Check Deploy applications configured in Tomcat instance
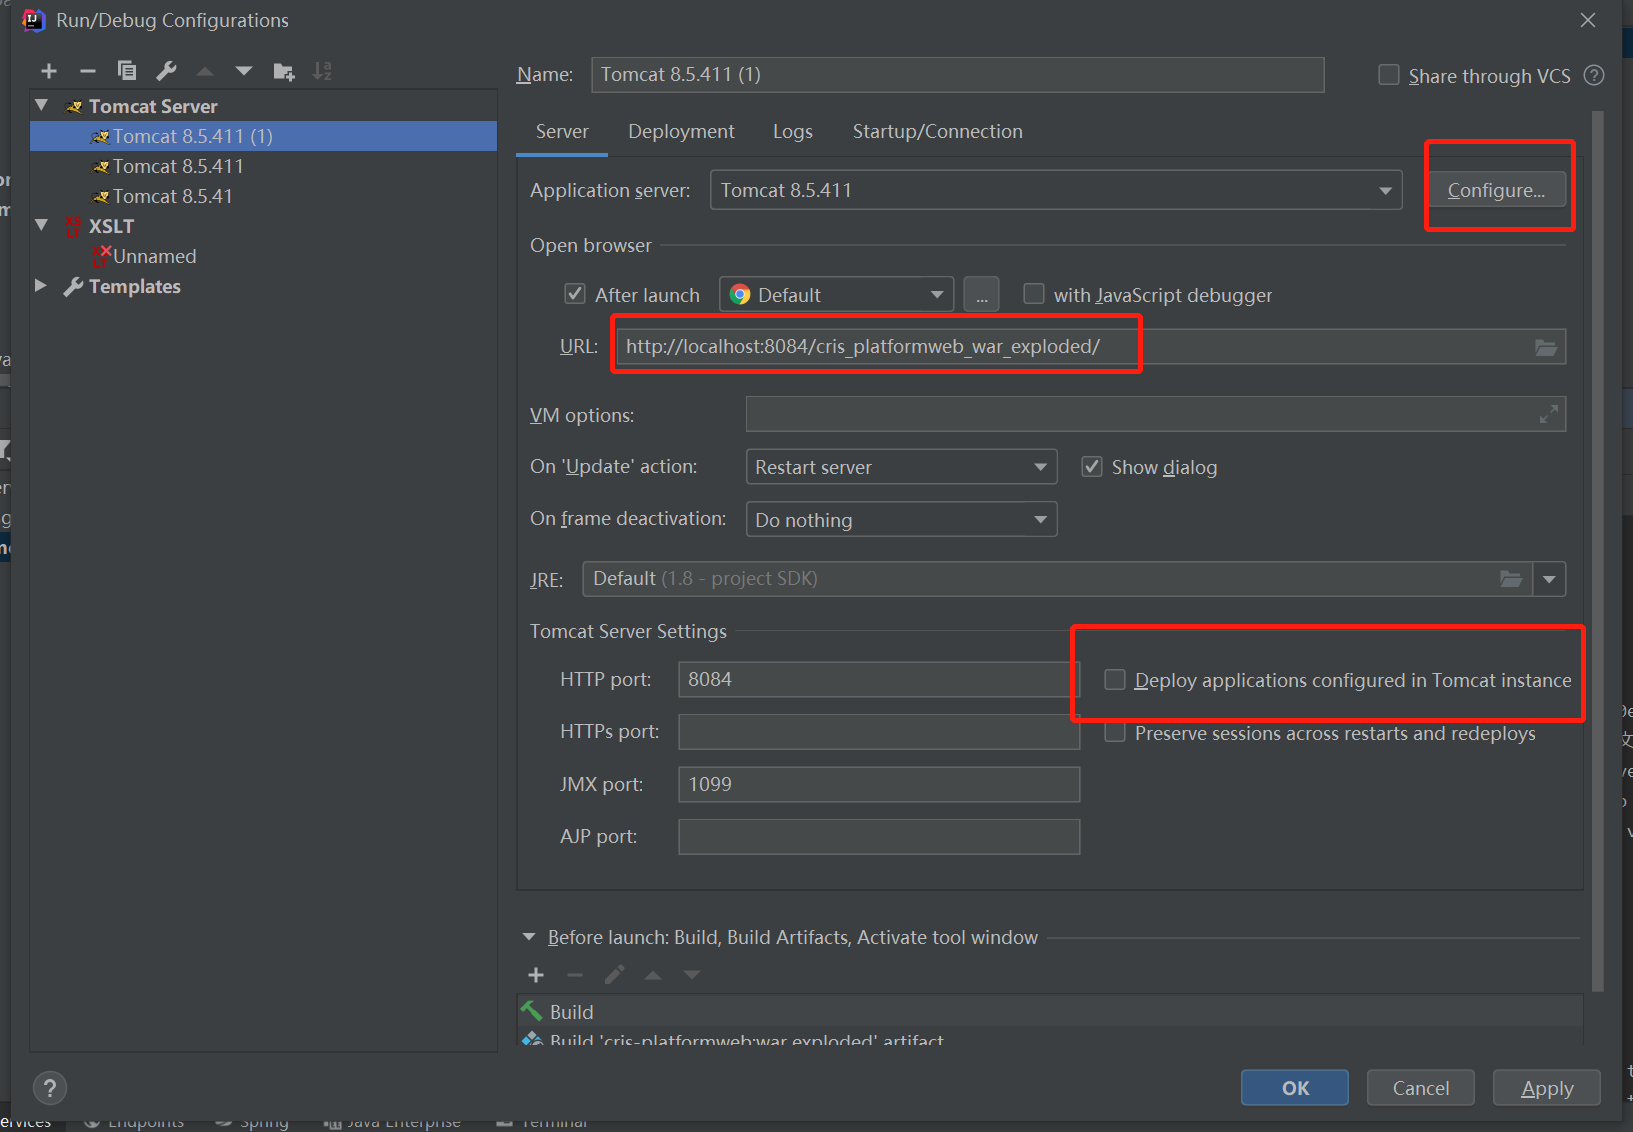 coord(1115,680)
